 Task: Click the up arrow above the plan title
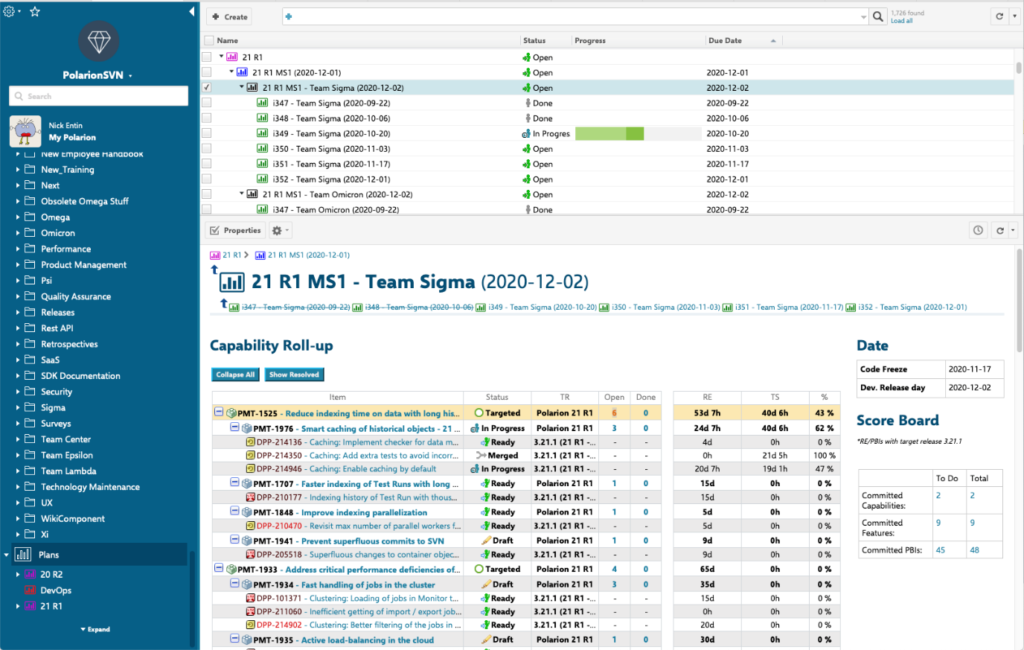(x=214, y=268)
